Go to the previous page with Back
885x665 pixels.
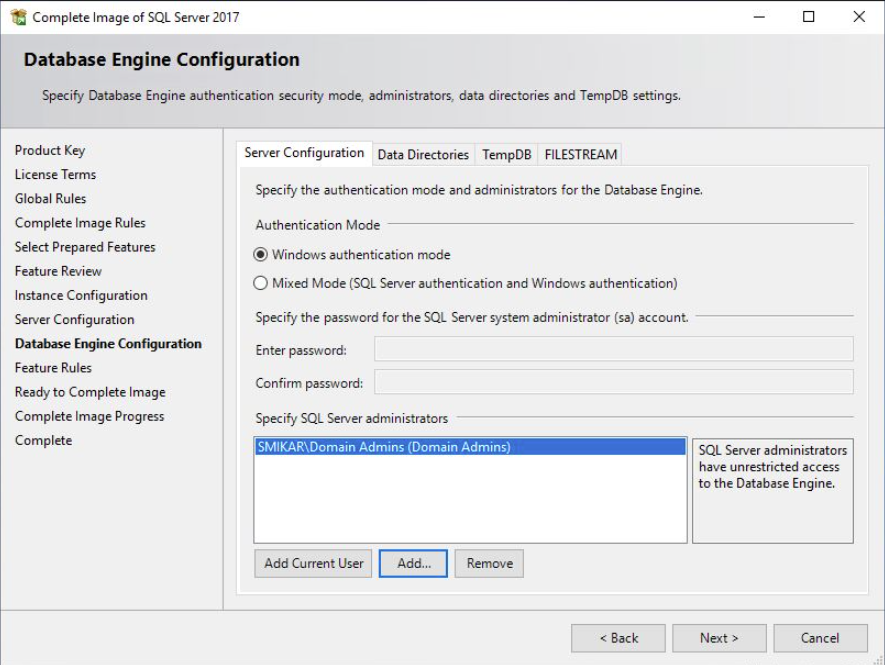click(x=618, y=638)
